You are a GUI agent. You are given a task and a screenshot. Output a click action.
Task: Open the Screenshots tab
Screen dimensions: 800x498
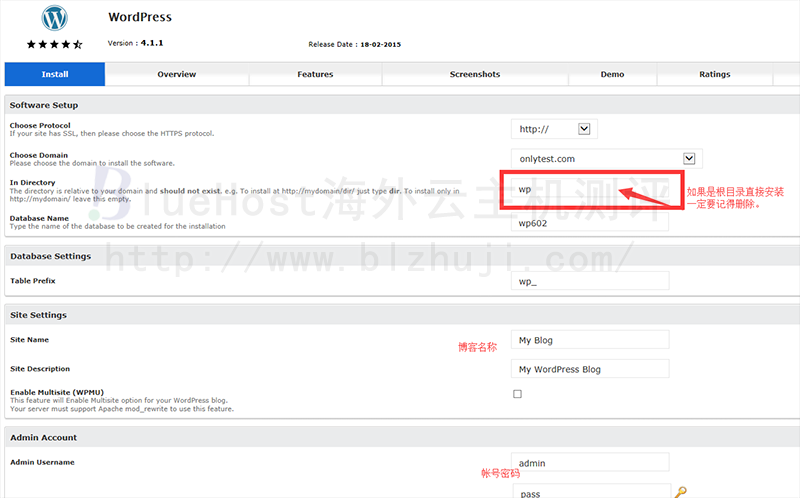pyautogui.click(x=475, y=74)
